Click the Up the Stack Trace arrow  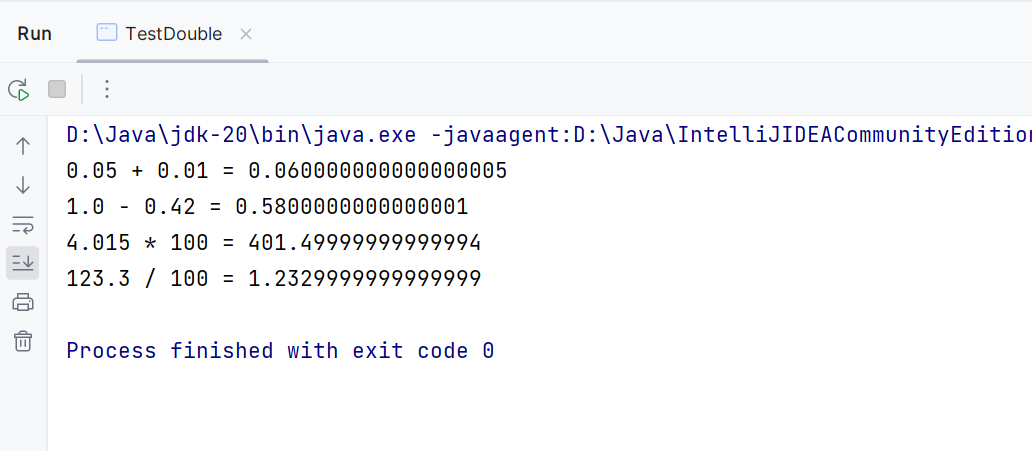(23, 146)
